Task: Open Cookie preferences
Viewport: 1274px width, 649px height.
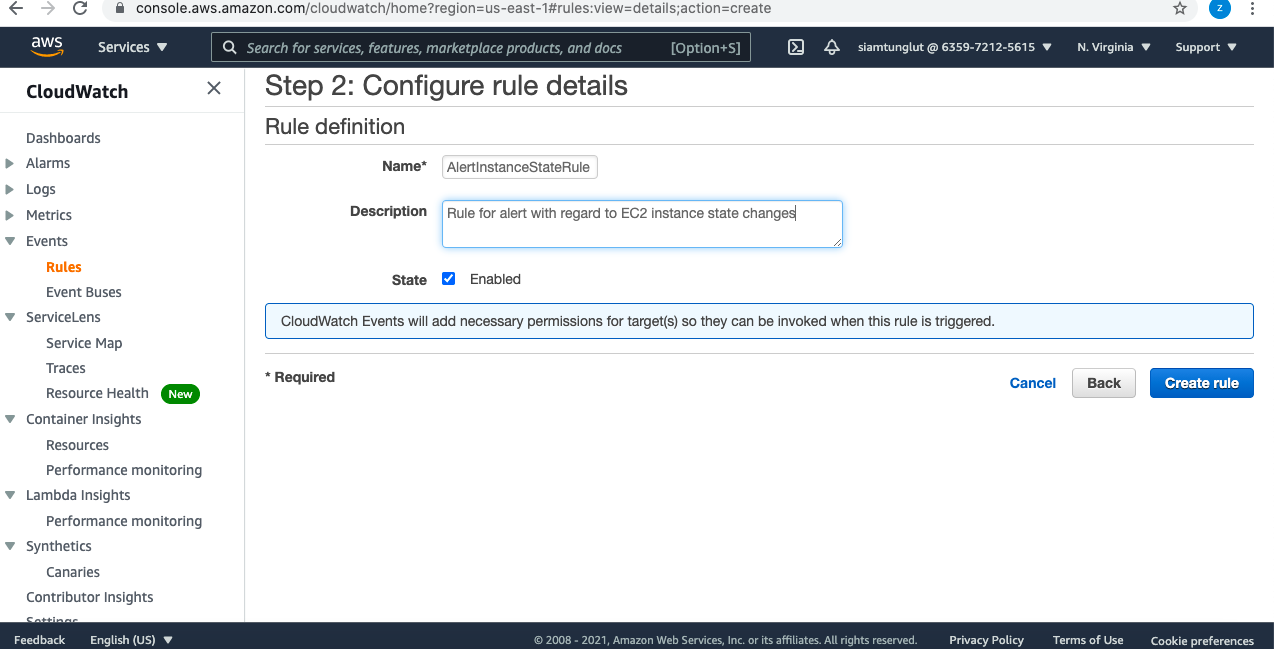Action: [1202, 641]
